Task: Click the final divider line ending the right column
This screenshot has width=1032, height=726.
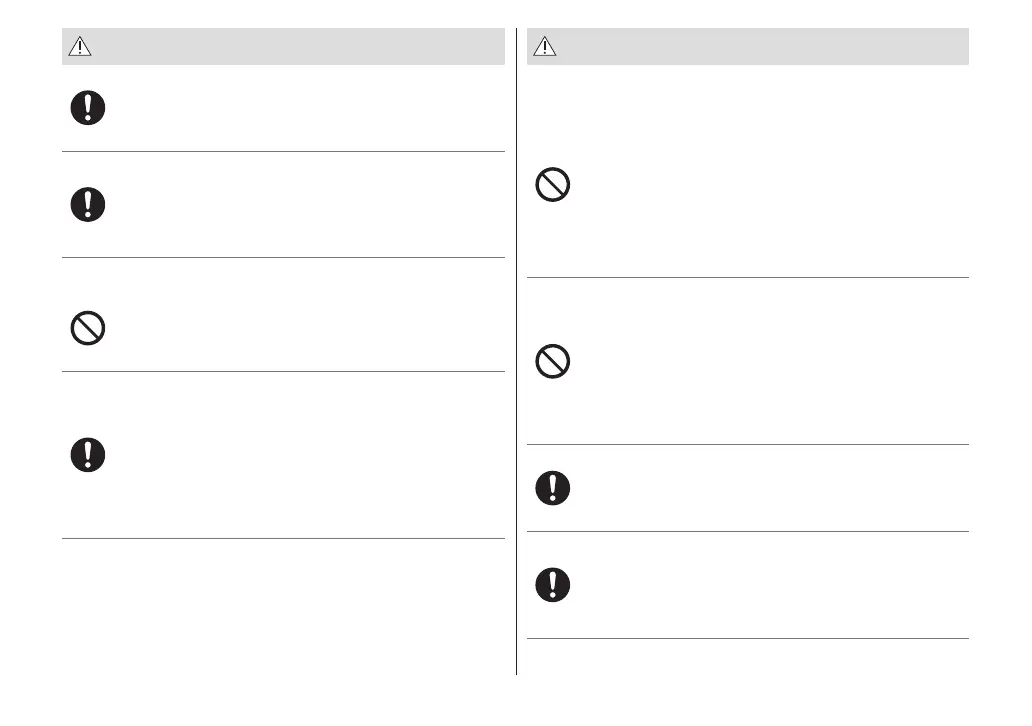Action: pos(748,639)
